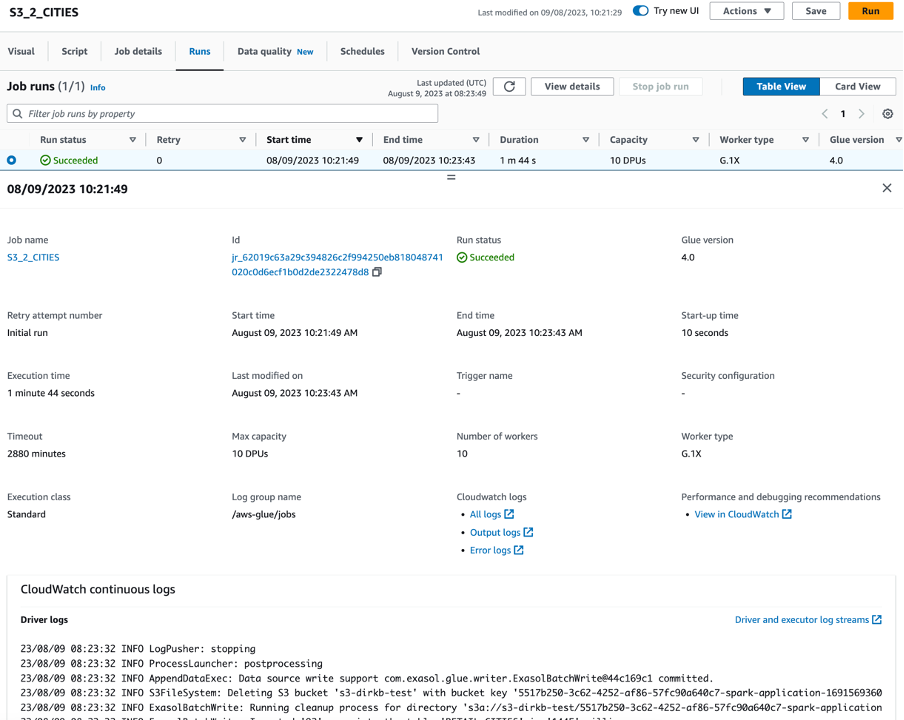Open the Info link next to Job runs
The width and height of the screenshot is (904, 720).
click(x=98, y=88)
